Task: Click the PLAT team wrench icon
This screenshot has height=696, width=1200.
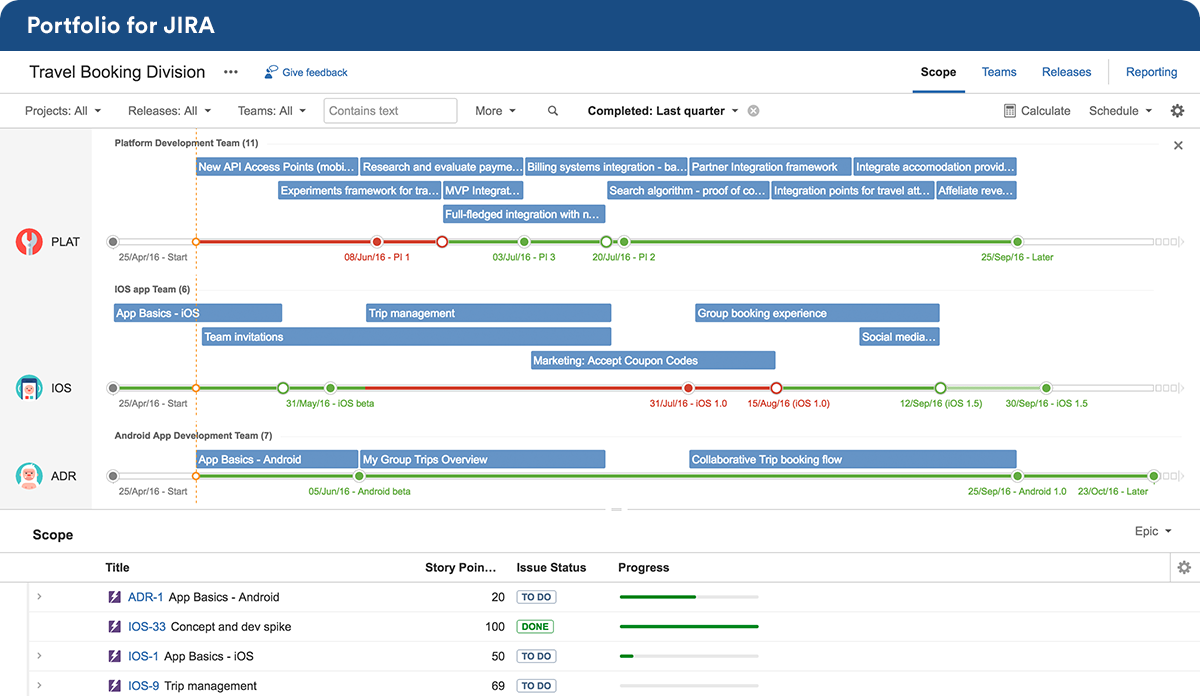Action: pyautogui.click(x=30, y=242)
